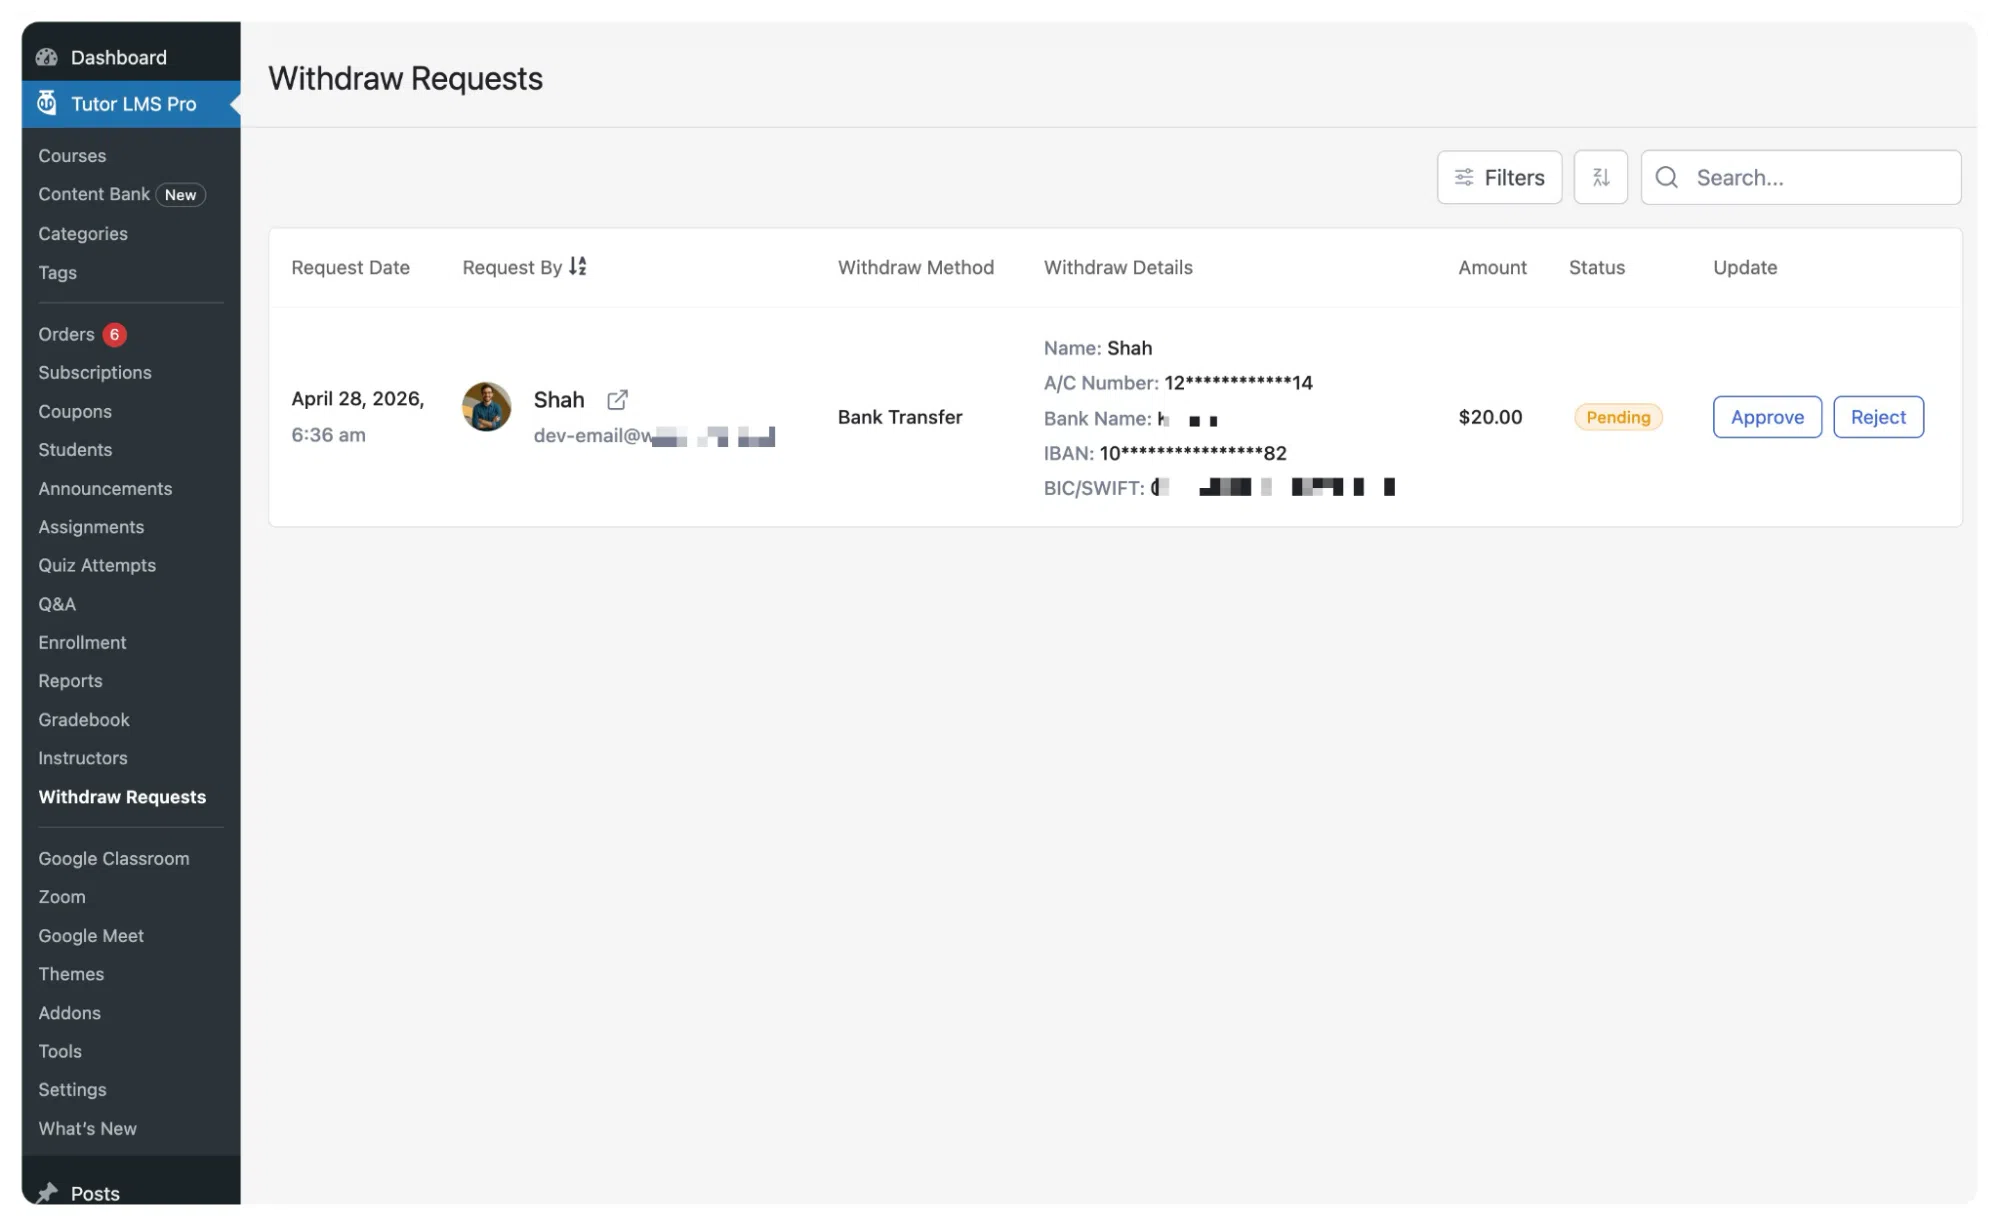Click the Shah requester name
This screenshot has width=1999, height=1227.
click(559, 399)
